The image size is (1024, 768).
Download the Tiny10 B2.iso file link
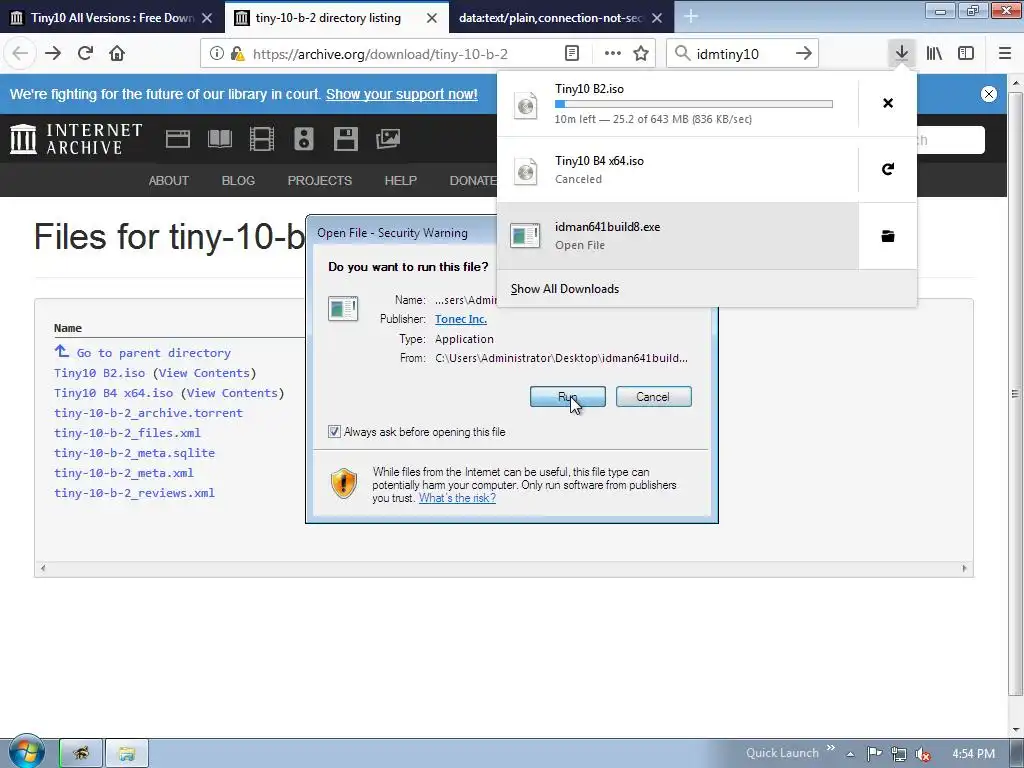99,373
